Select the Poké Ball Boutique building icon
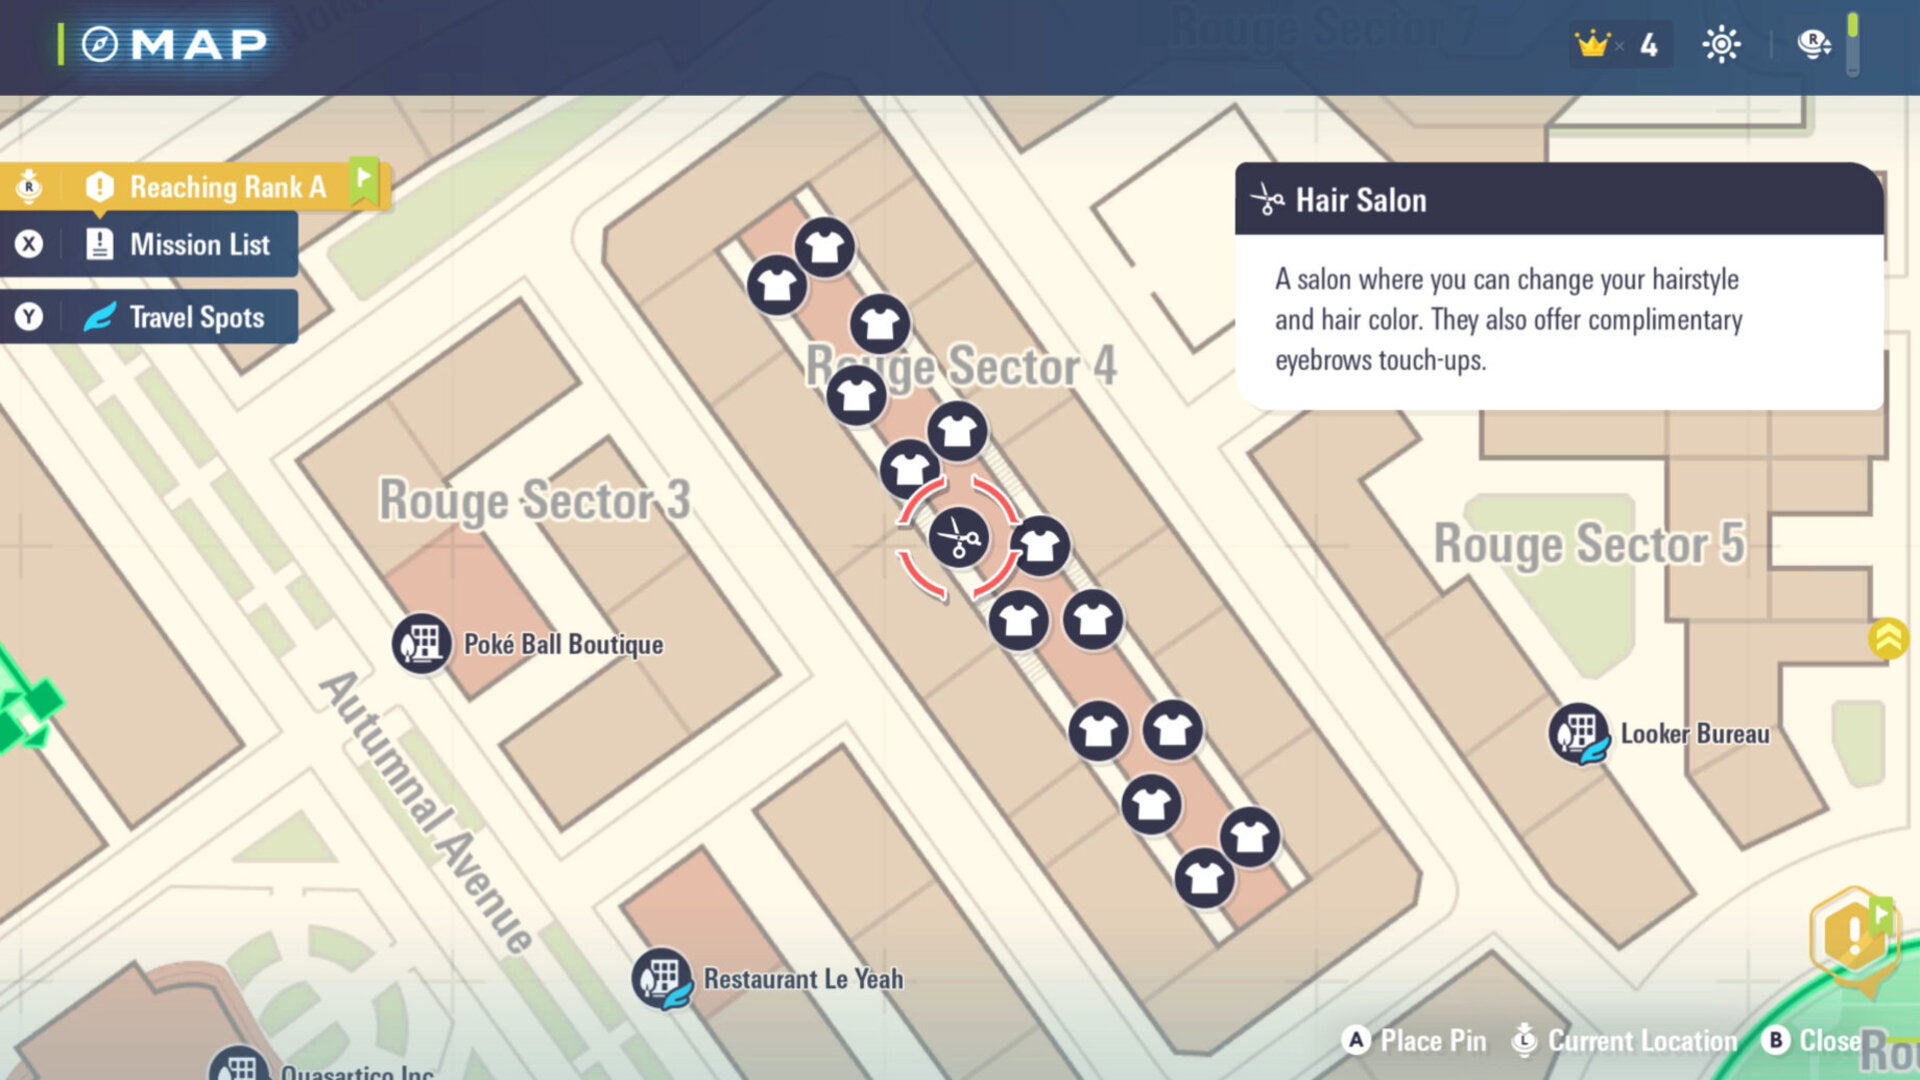Image resolution: width=1920 pixels, height=1080 pixels. click(x=421, y=644)
